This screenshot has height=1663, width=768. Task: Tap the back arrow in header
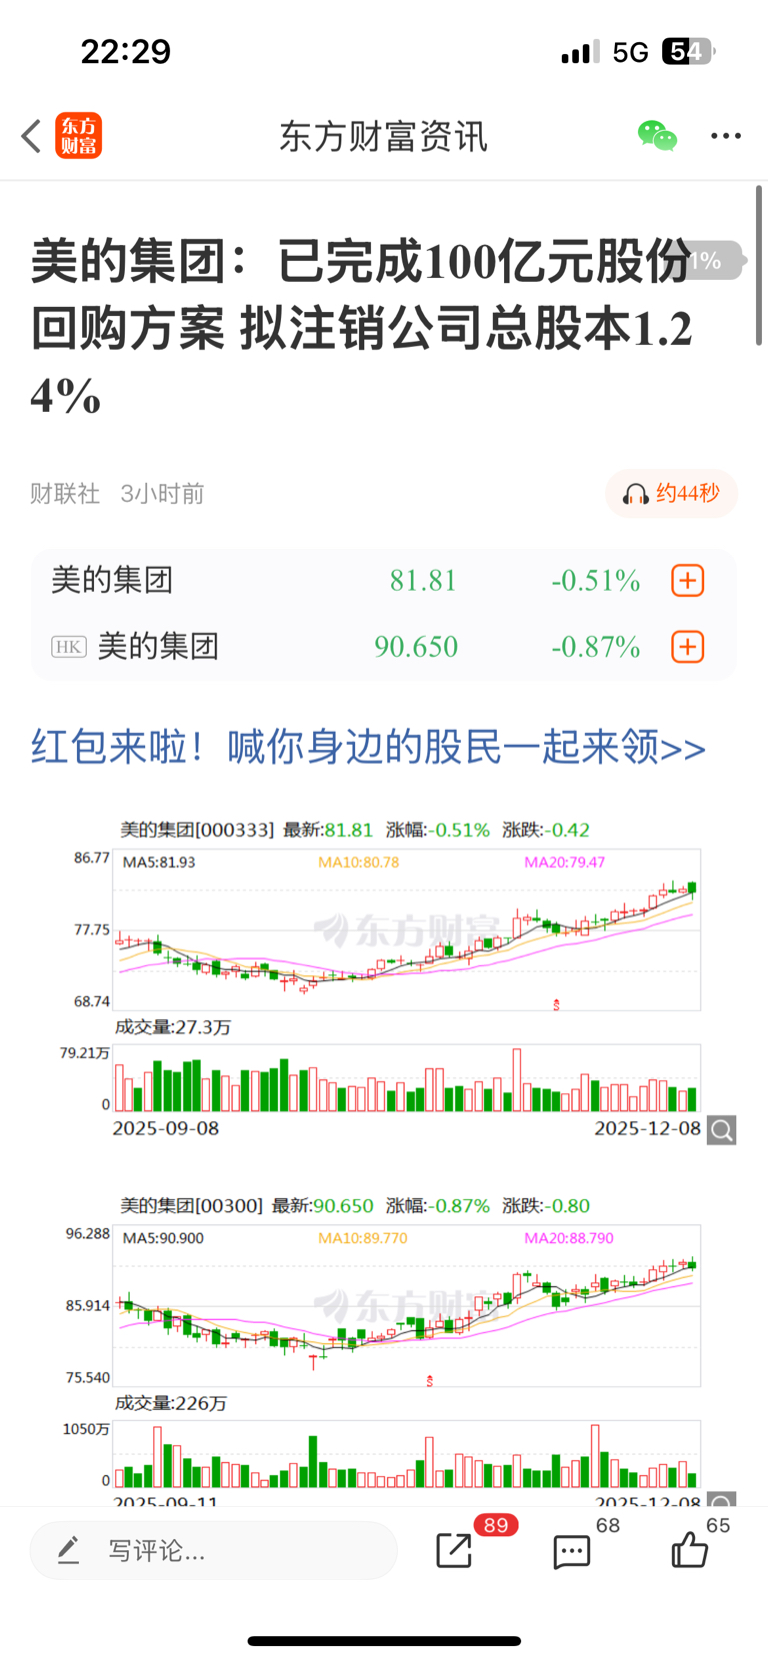(31, 136)
